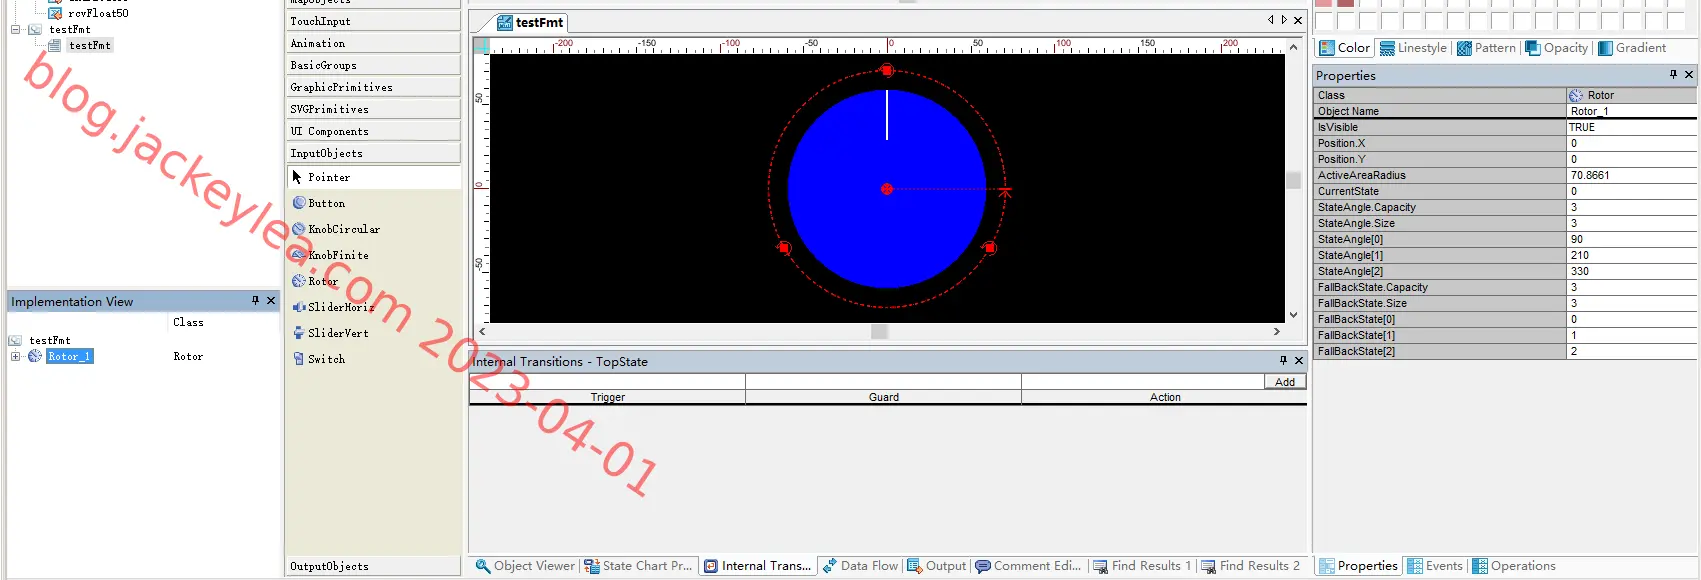Open the Events tab

click(1435, 566)
